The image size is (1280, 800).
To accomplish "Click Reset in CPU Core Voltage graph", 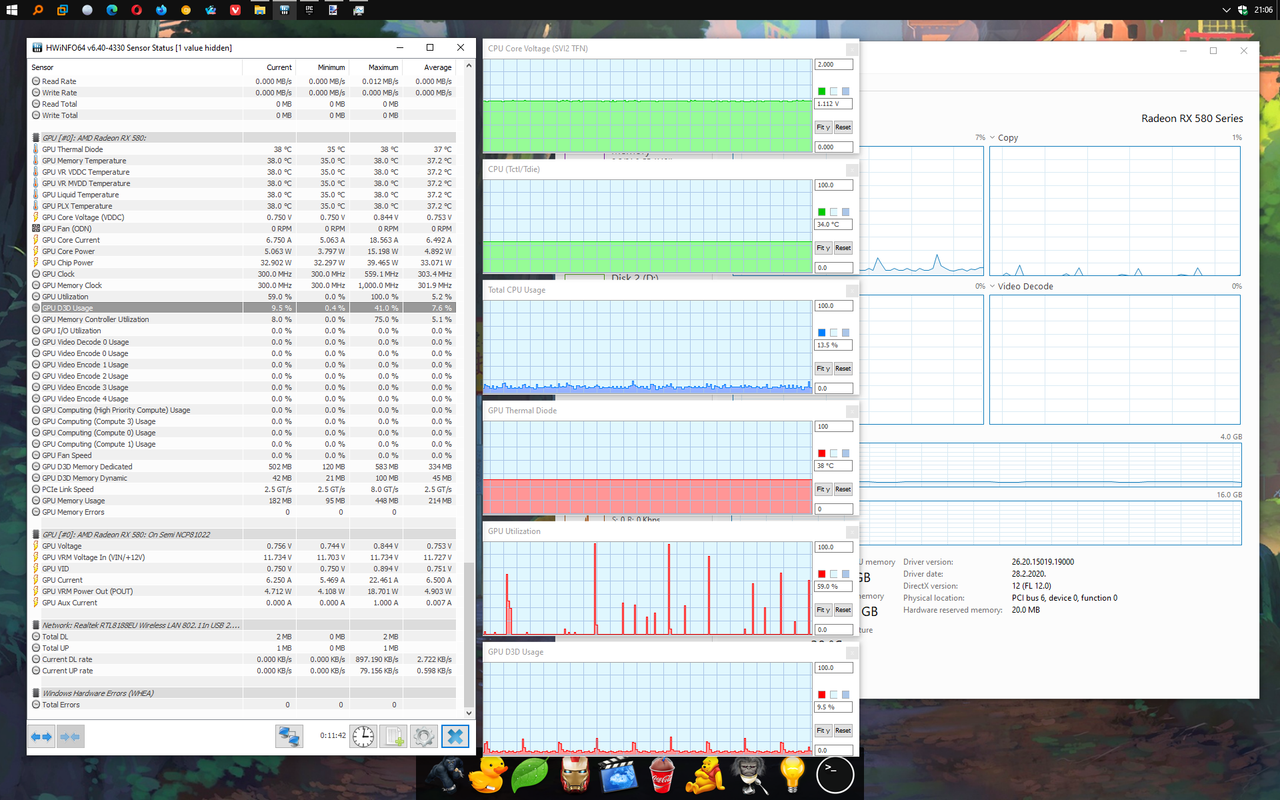I will point(843,127).
